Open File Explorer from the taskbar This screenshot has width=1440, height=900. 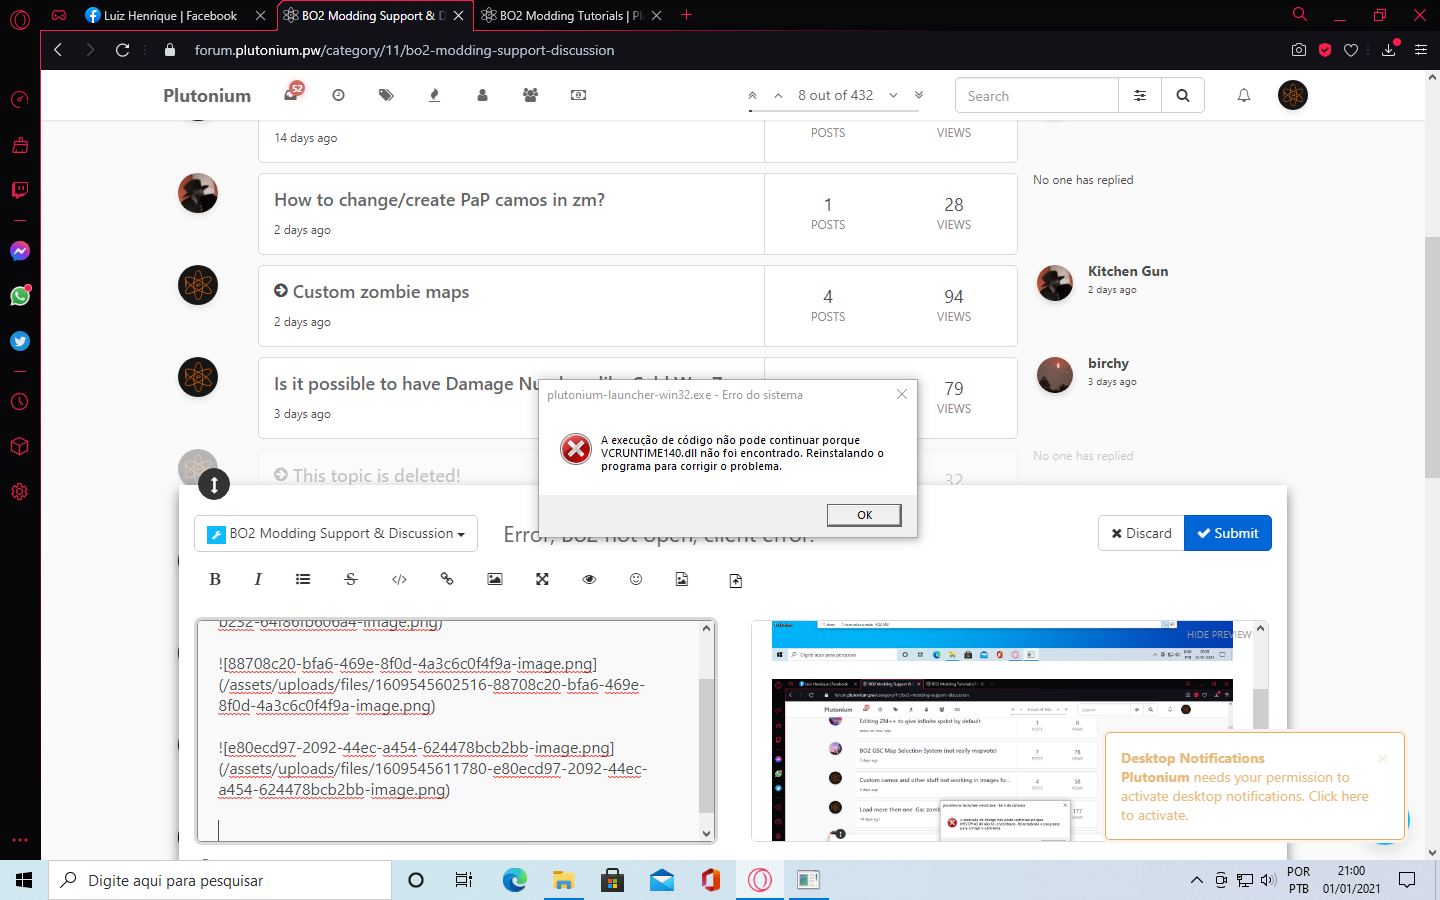[564, 880]
